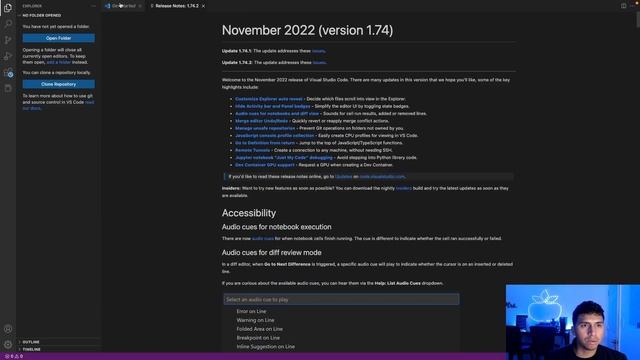Screen dimensions: 640x360
Task: Open 'Dev Container GPU support' link
Action: coord(264,165)
